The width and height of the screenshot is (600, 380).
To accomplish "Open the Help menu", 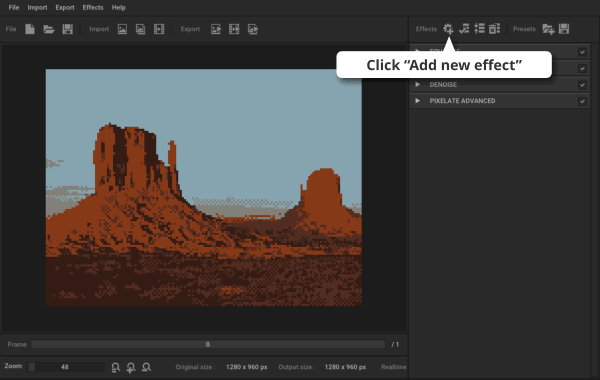I will (118, 7).
